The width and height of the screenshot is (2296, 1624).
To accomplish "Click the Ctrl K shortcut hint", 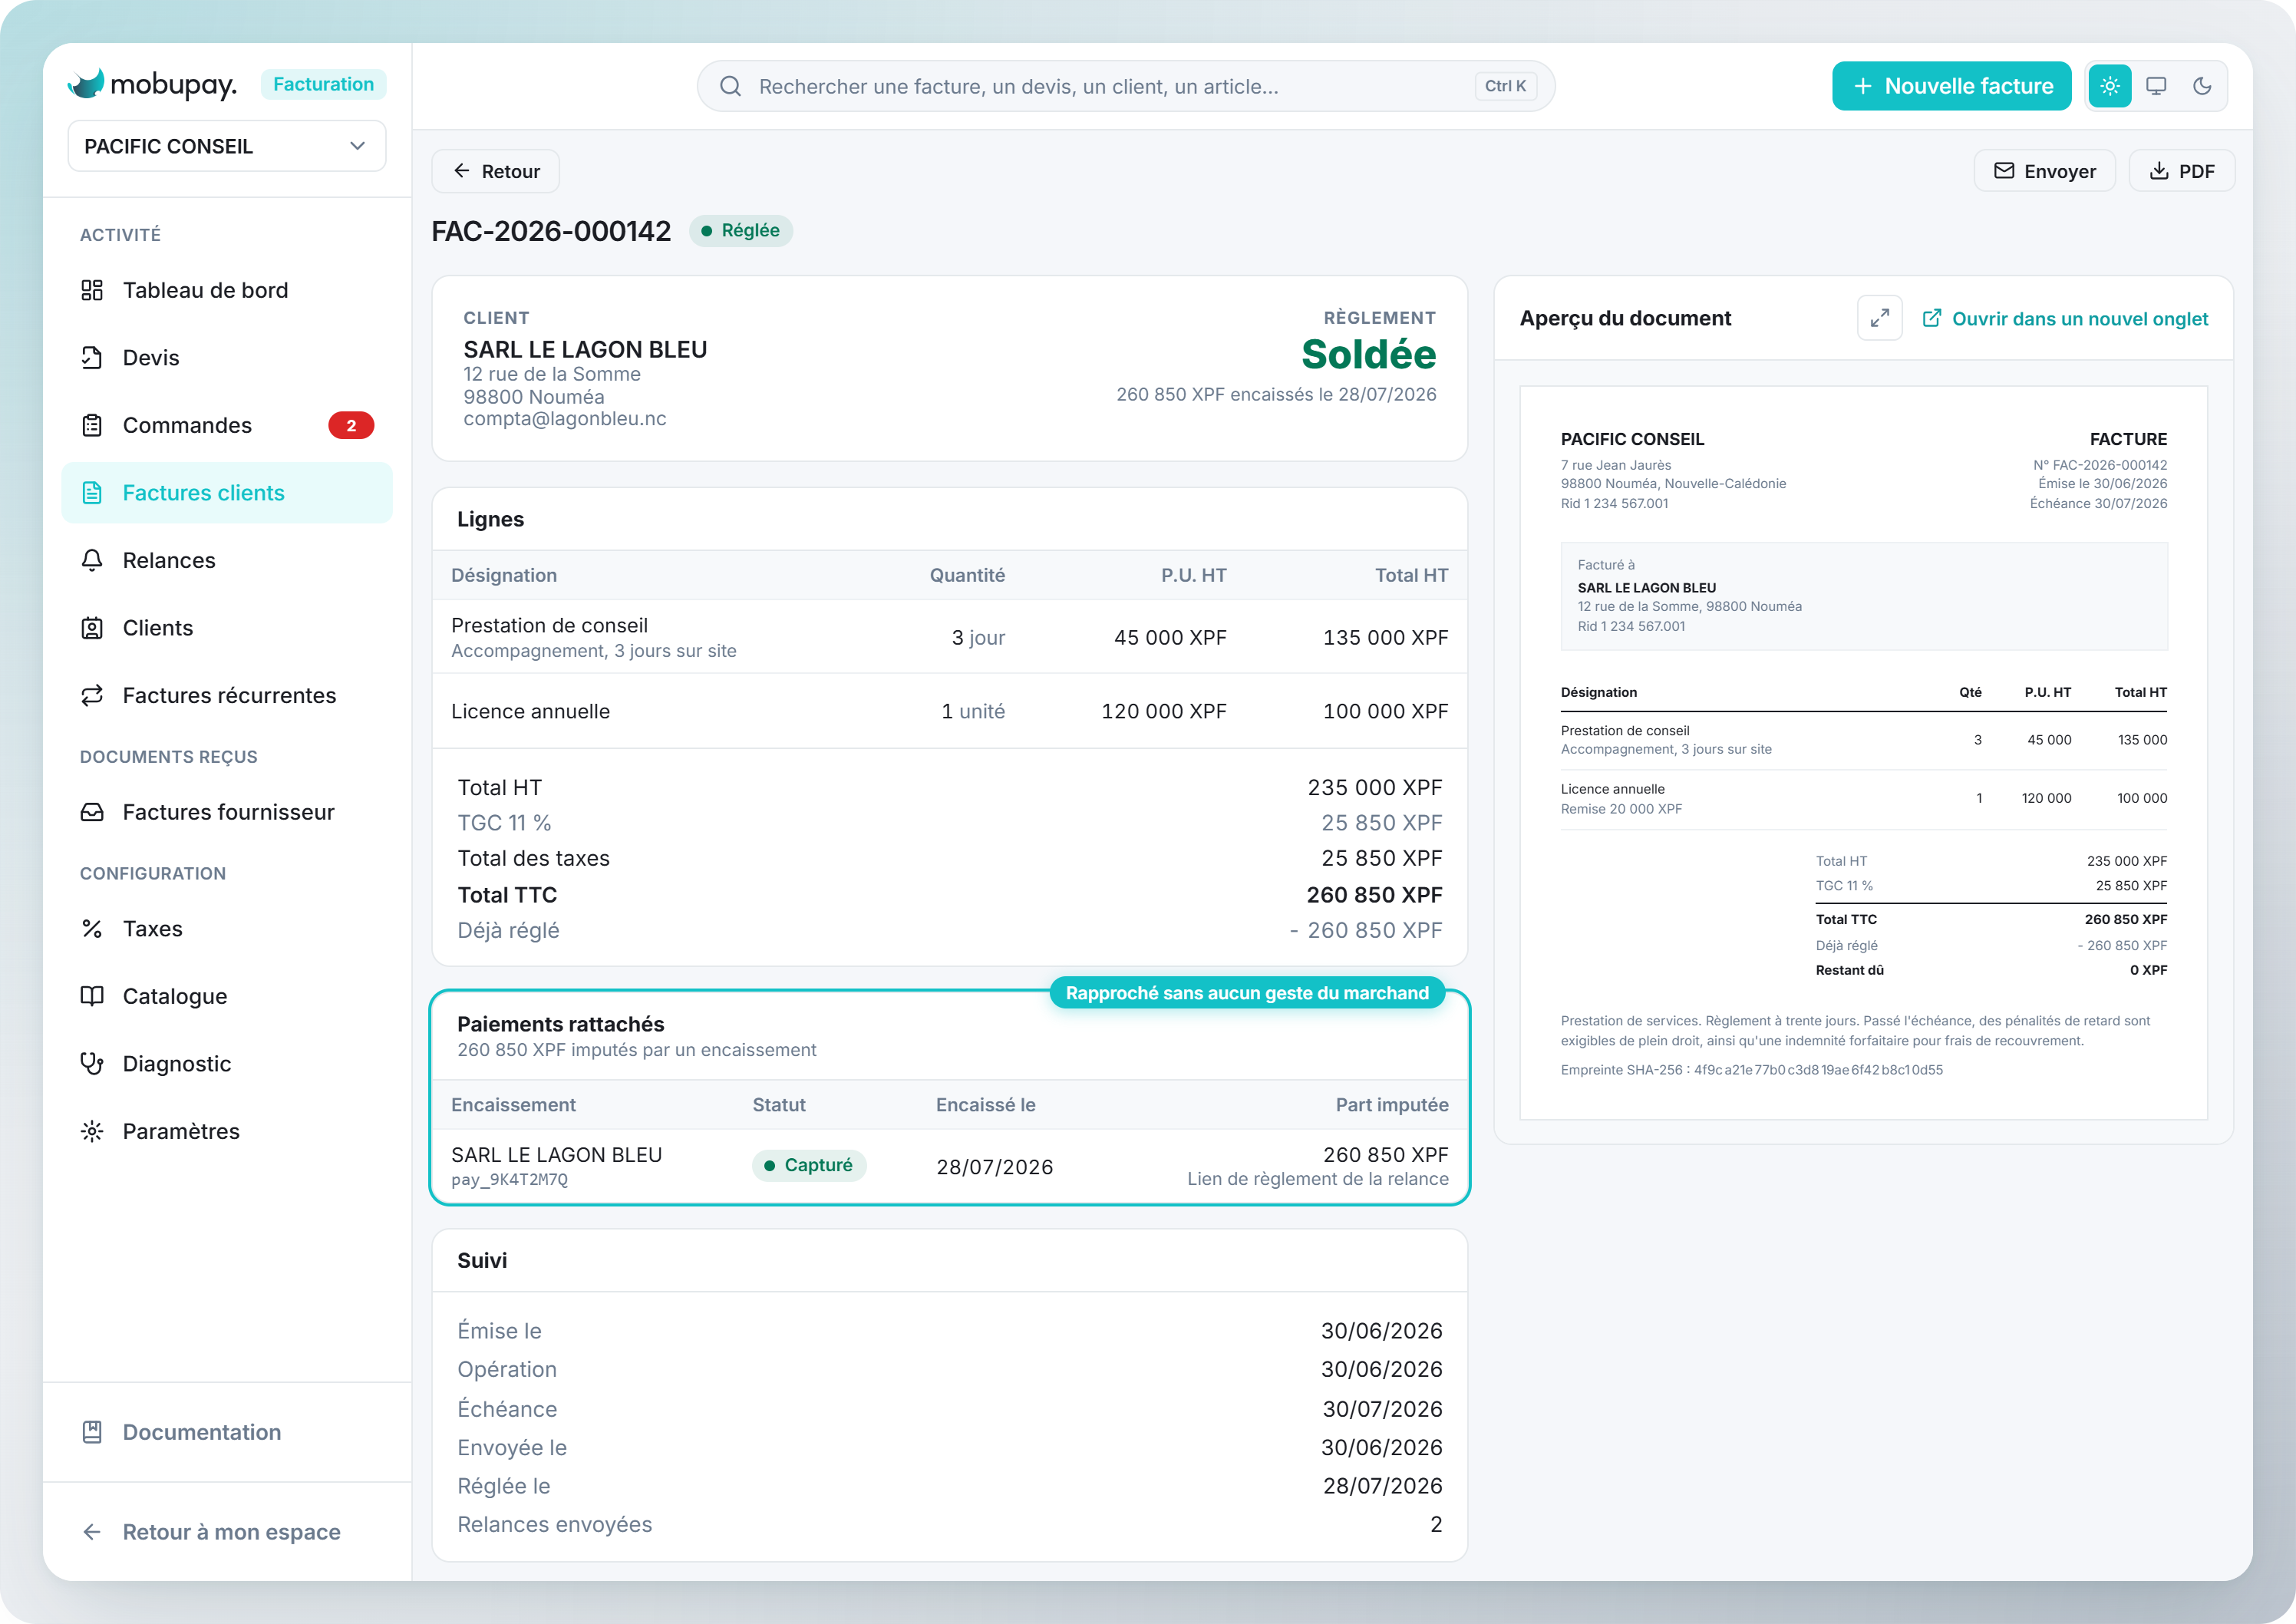I will click(x=1505, y=86).
